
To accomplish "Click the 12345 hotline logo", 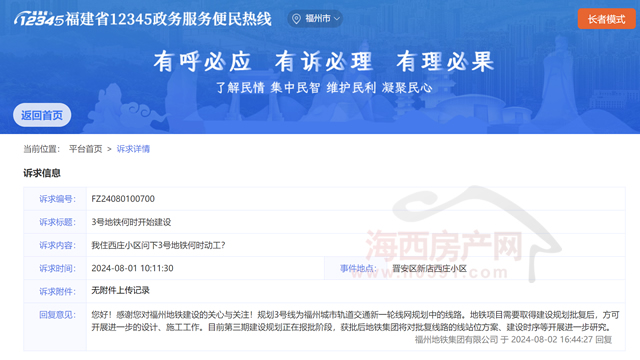I will [x=39, y=19].
